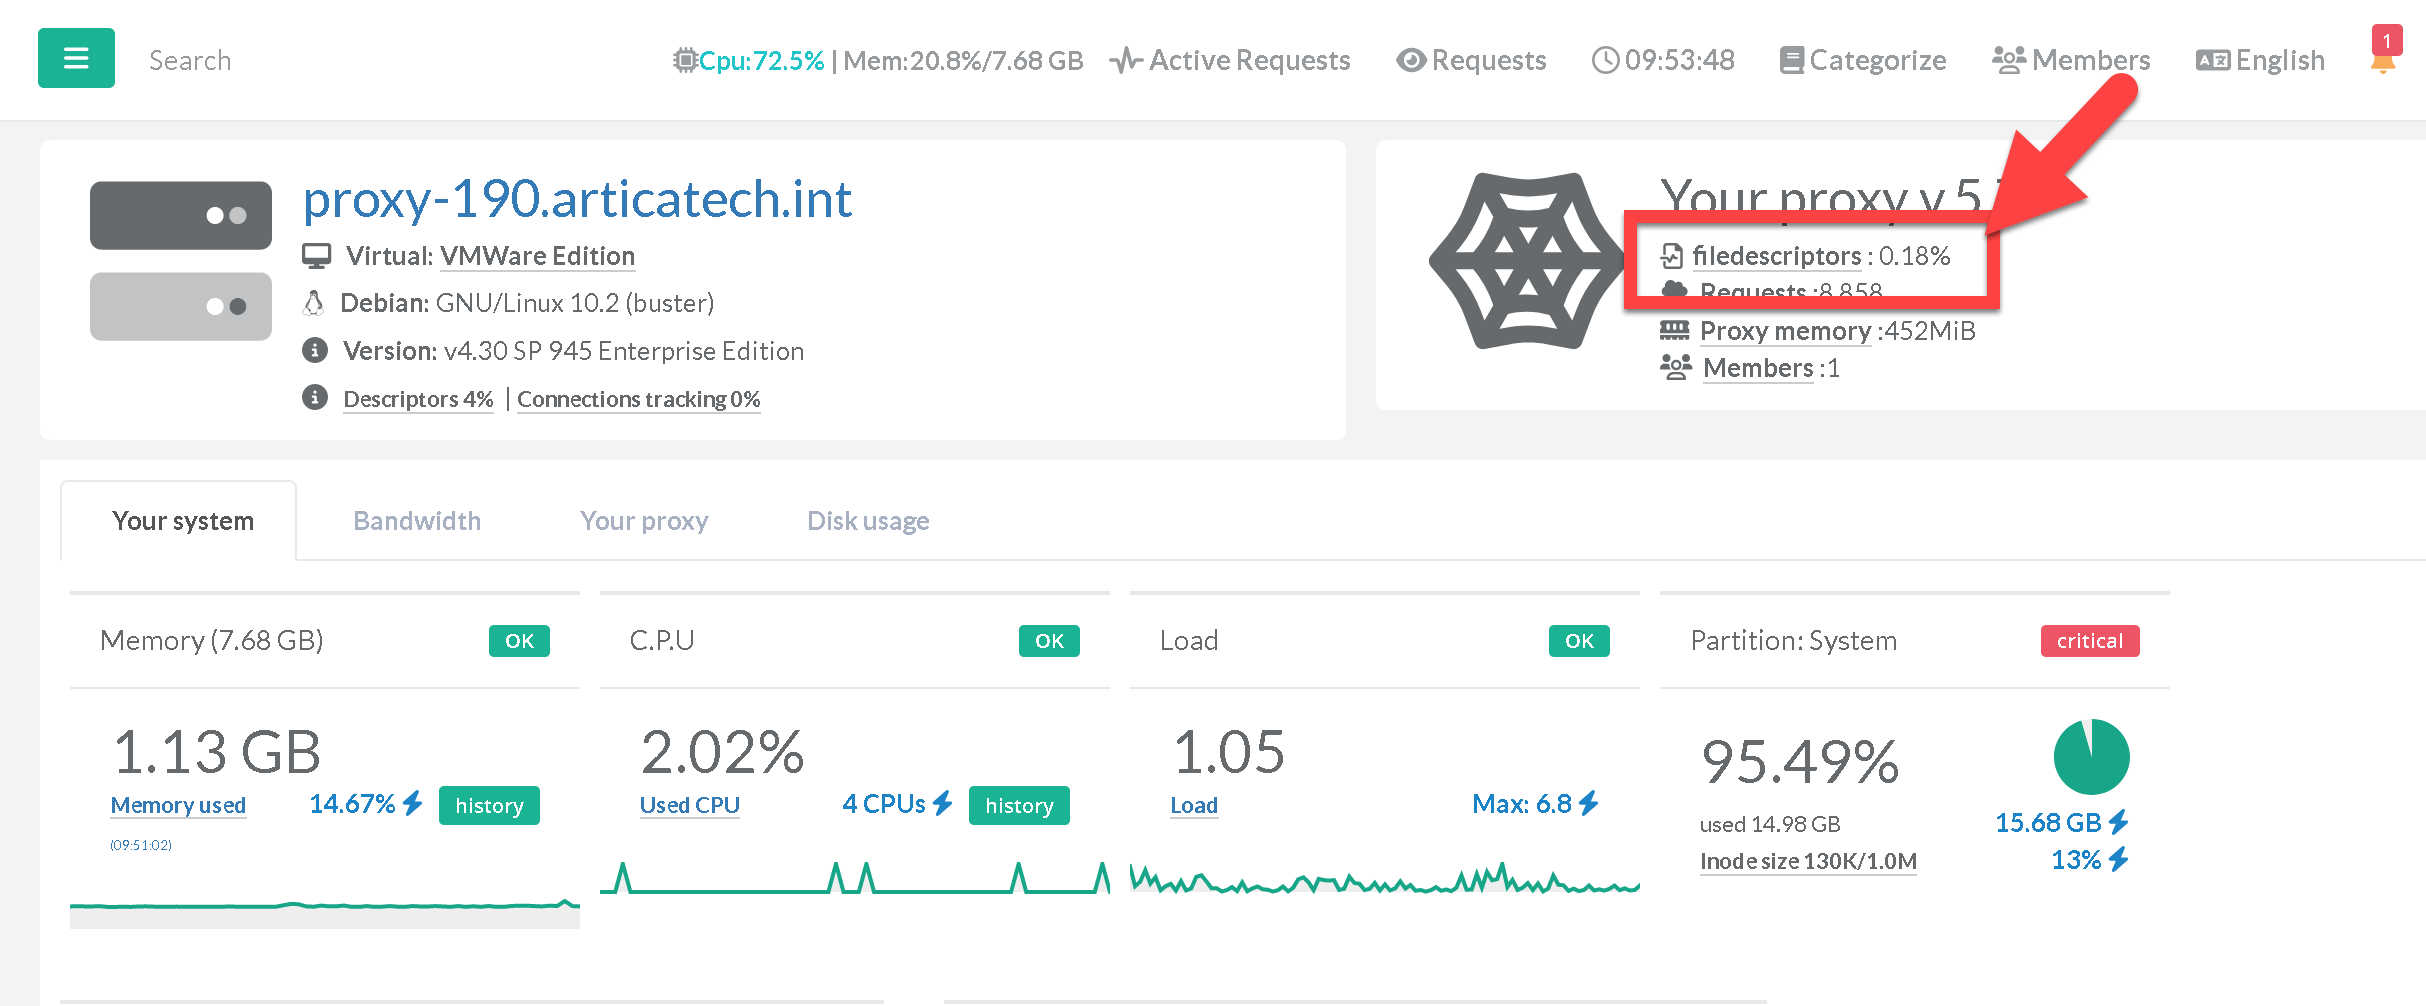Image resolution: width=2426 pixels, height=1006 pixels.
Task: Open the filedescriptors link
Action: (x=1776, y=256)
